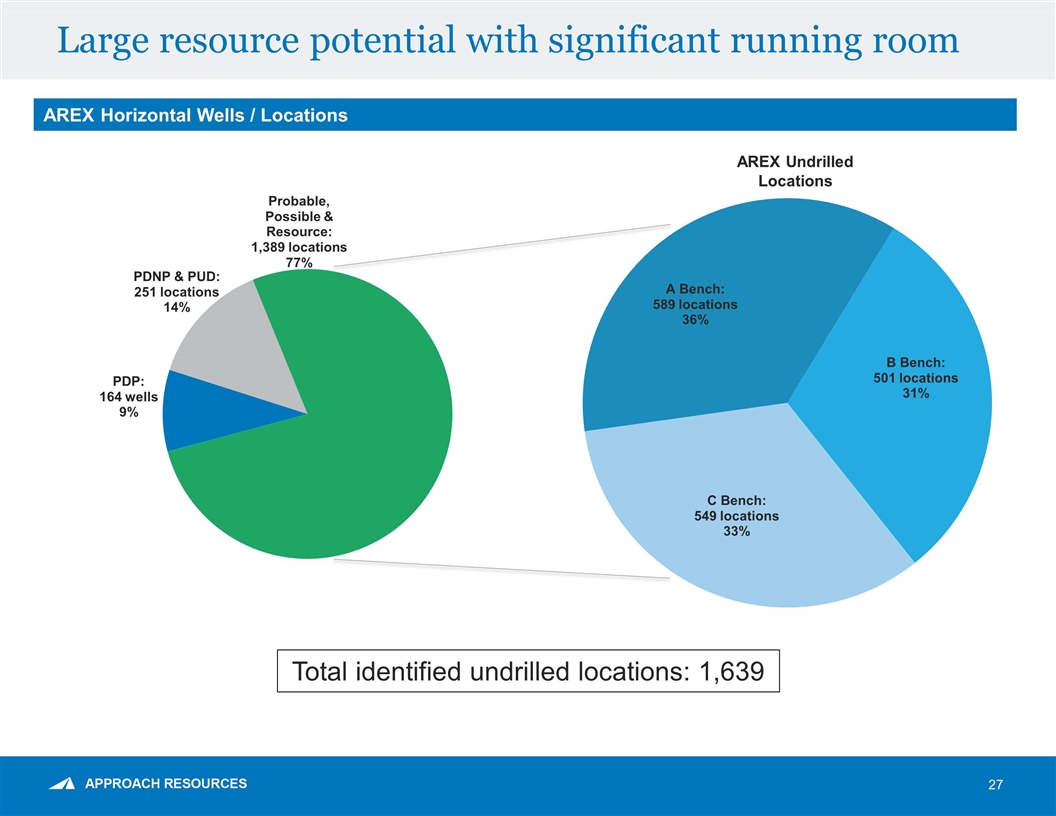The image size is (1056, 816).
Task: Click the PDNP & PUD 251 locations label
Action: pyautogui.click(x=176, y=291)
